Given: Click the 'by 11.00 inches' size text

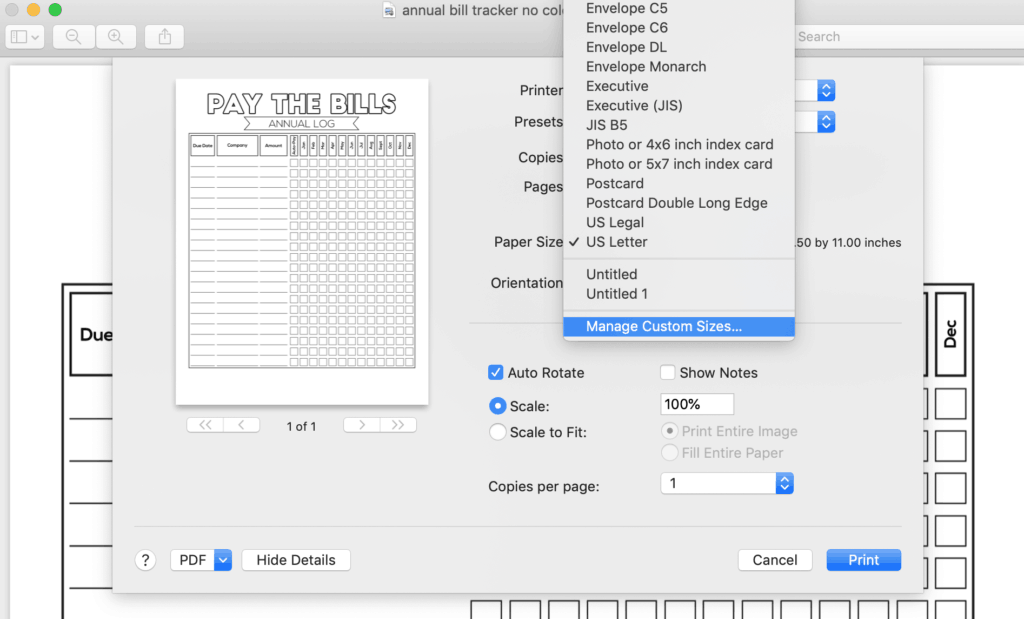Looking at the screenshot, I should 857,242.
